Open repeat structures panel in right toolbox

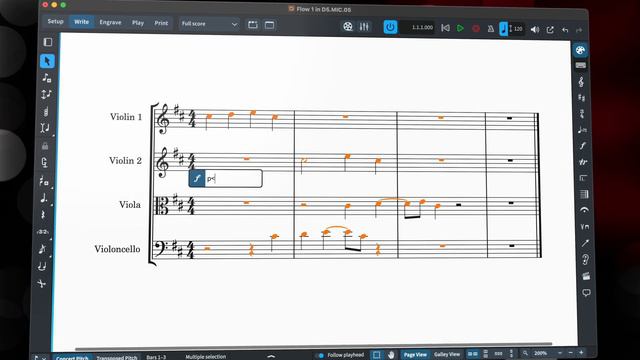tap(584, 178)
